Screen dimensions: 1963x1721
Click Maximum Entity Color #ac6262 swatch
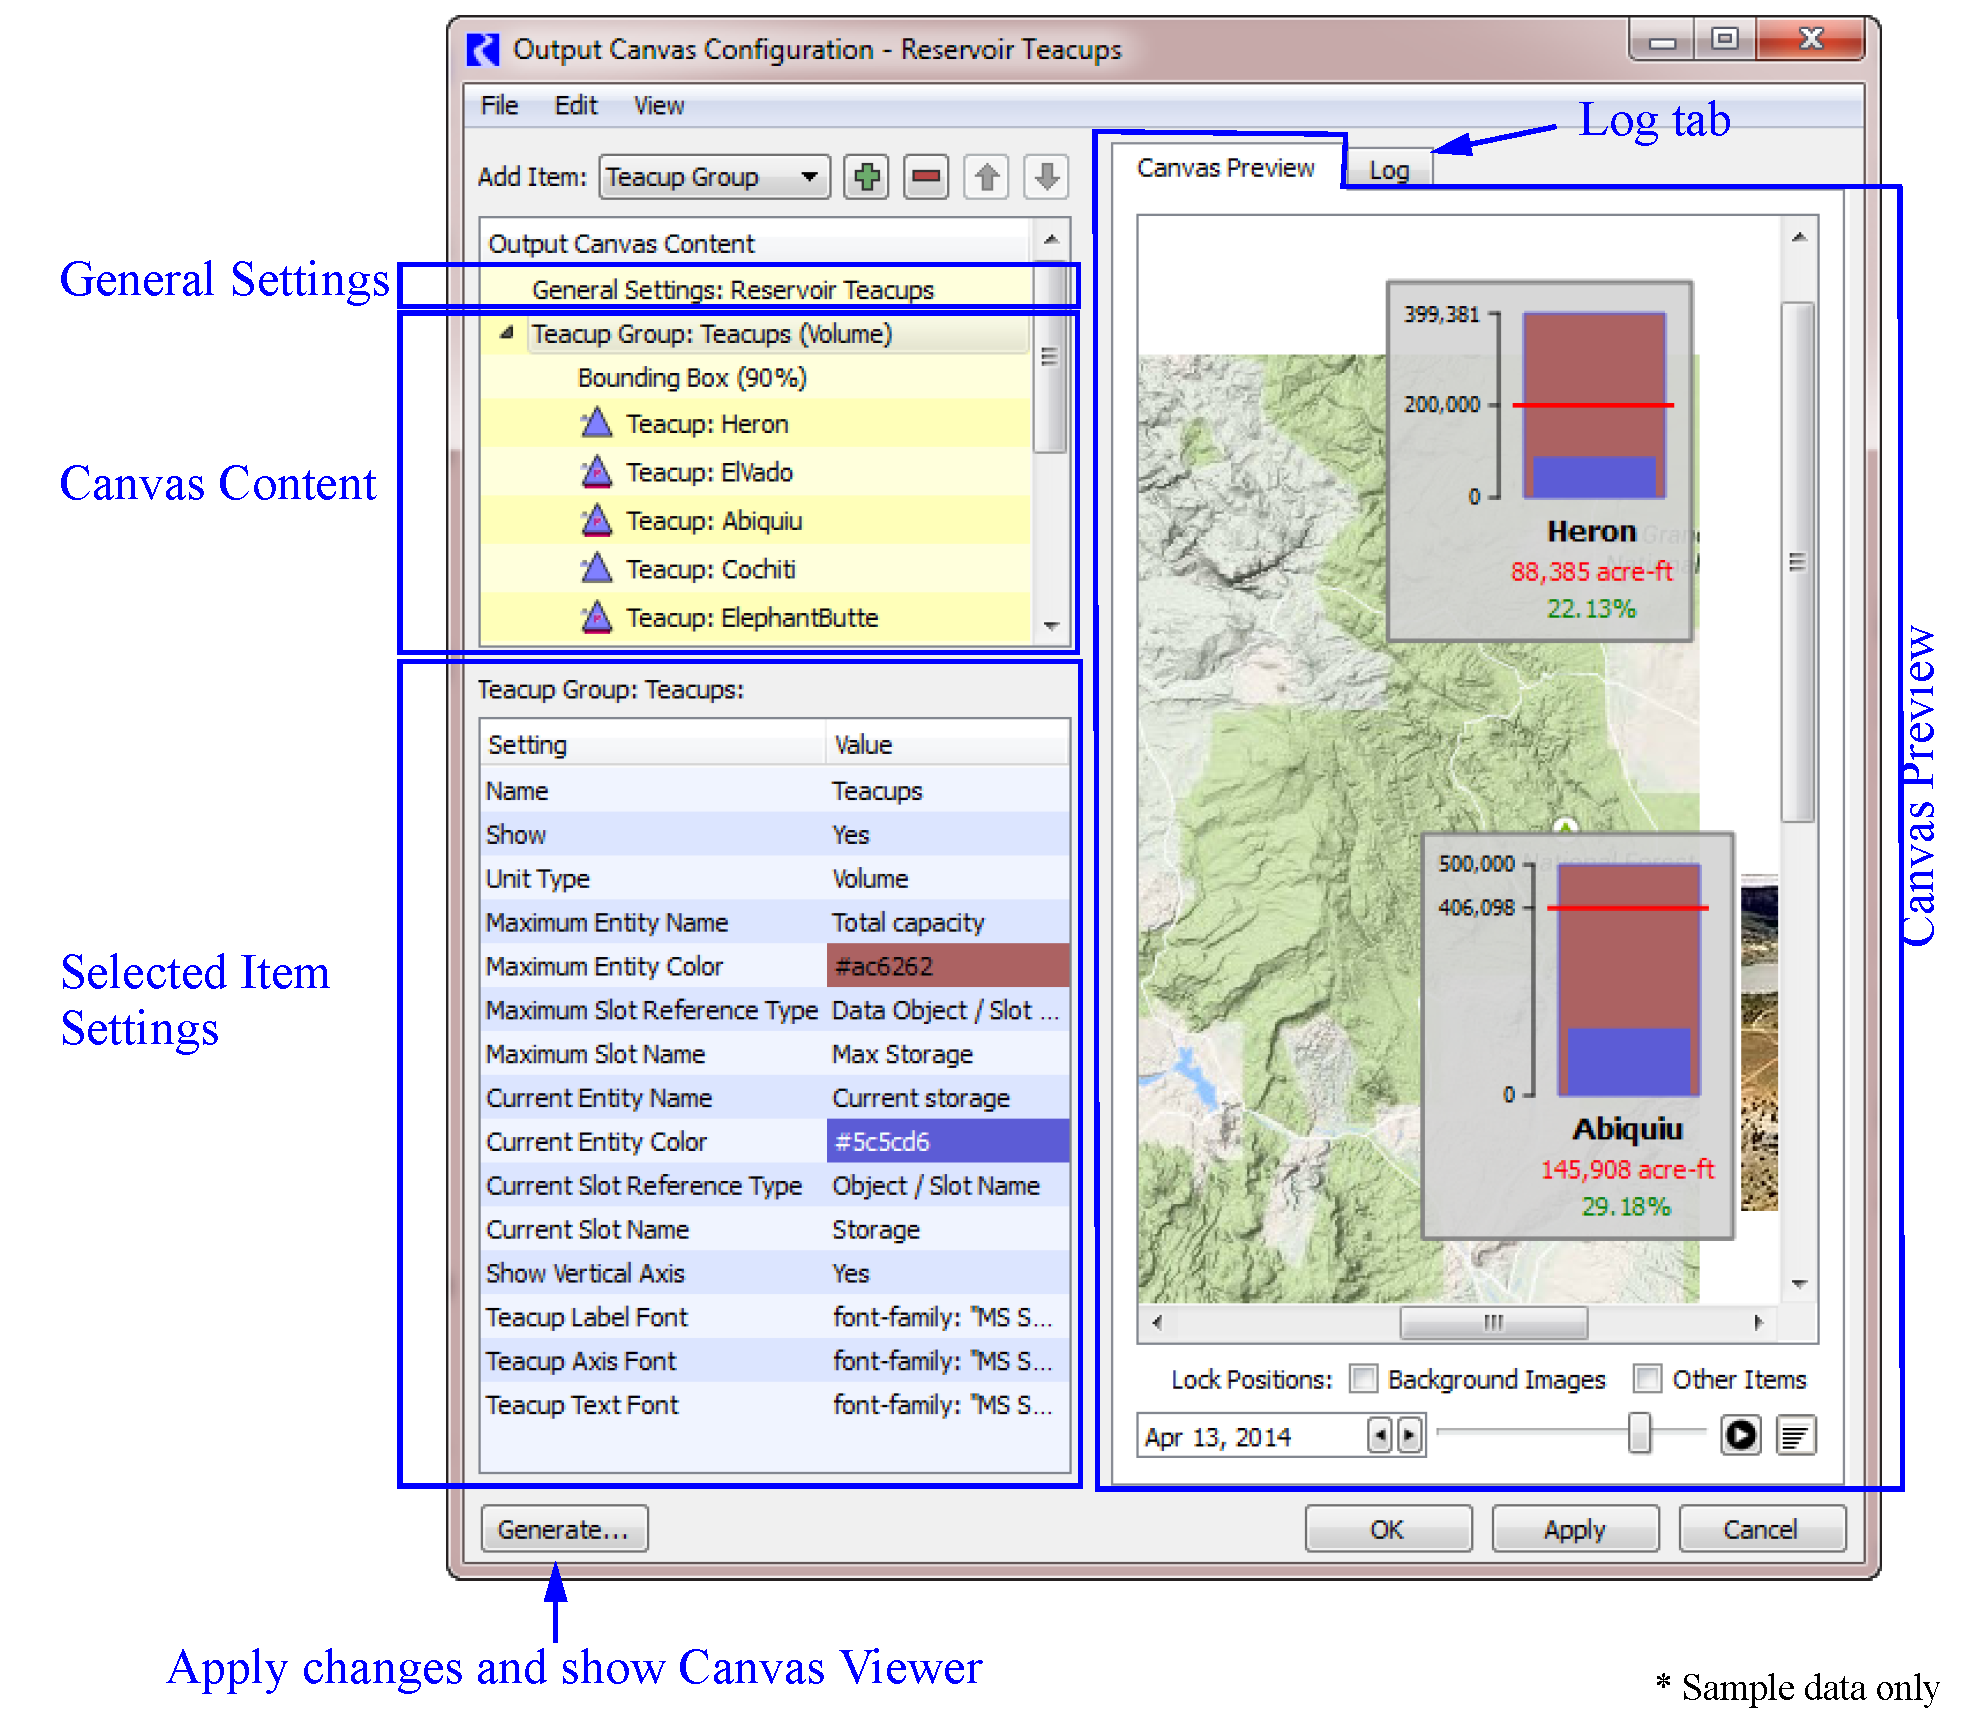(x=947, y=966)
